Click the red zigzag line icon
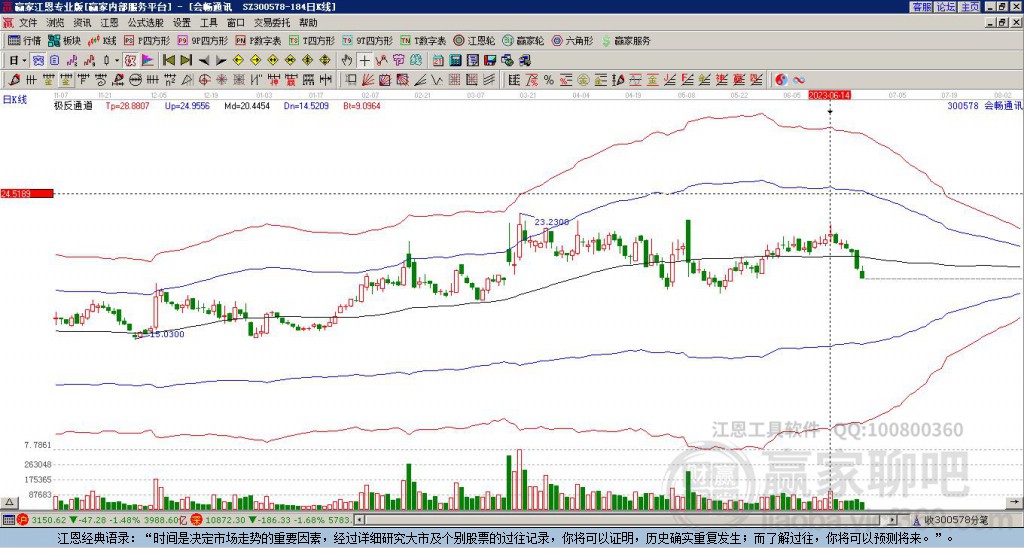Viewport: 1024px width, 548px height. (x=381, y=61)
